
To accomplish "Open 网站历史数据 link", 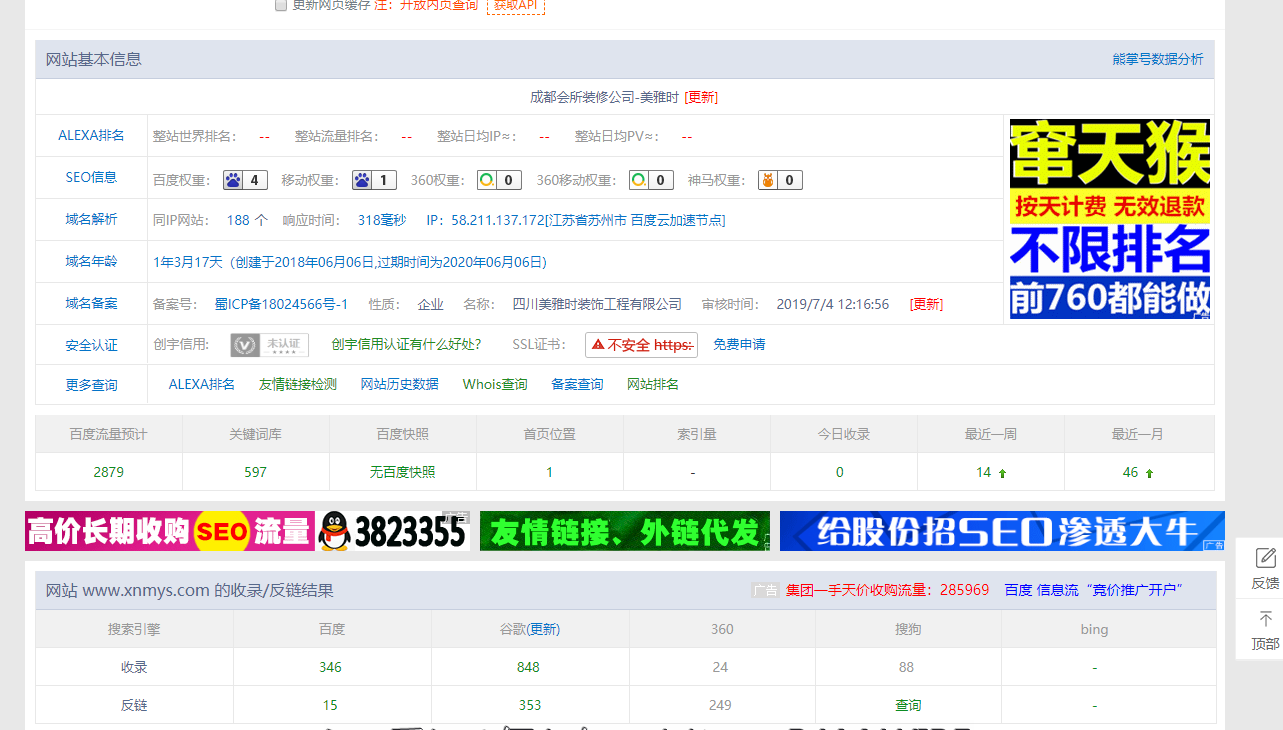I will 400,384.
